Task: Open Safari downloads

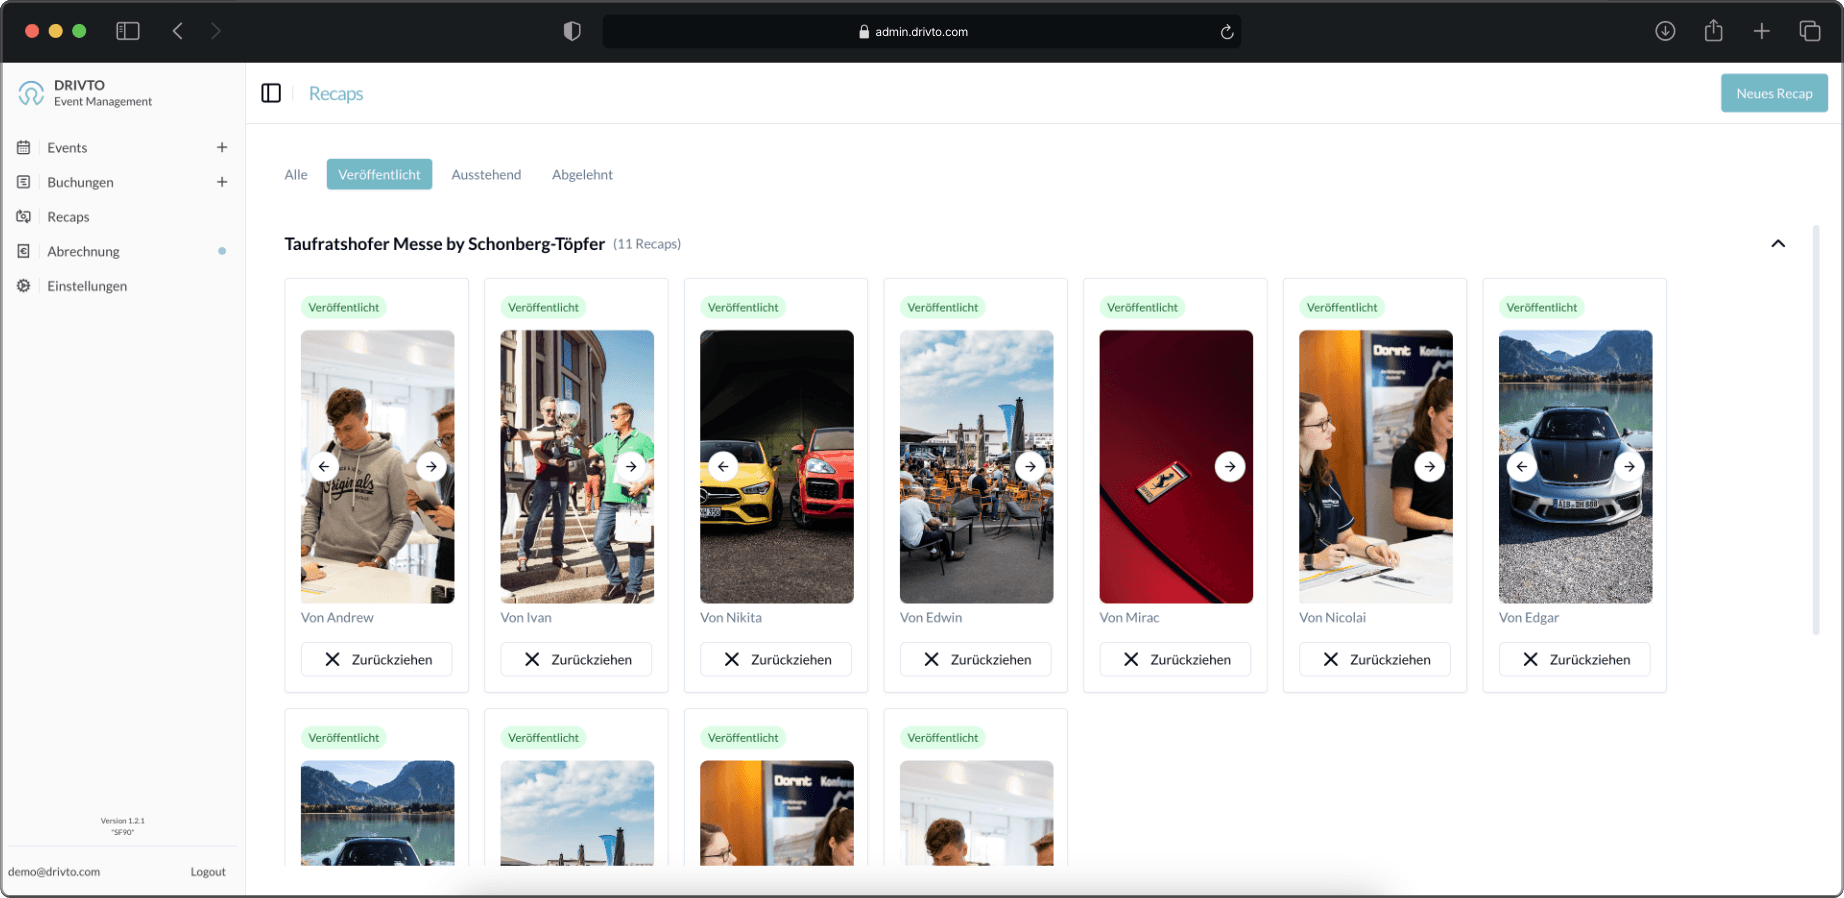Action: pyautogui.click(x=1665, y=31)
